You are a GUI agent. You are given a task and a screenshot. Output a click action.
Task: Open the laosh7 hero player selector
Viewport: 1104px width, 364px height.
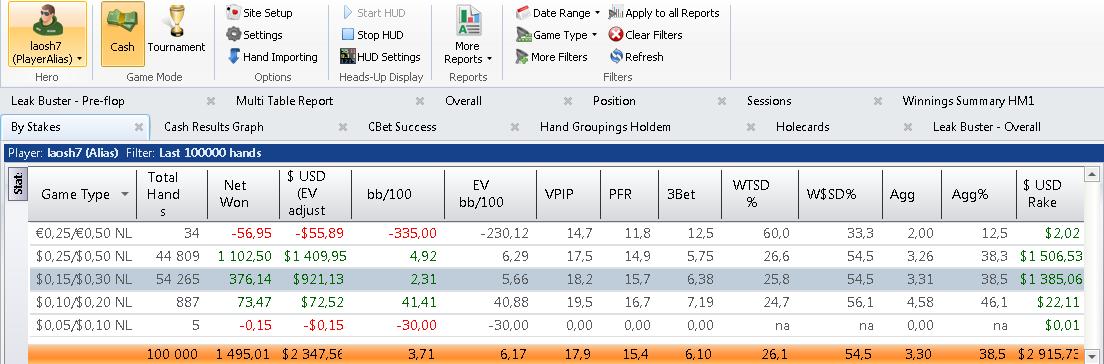(47, 34)
